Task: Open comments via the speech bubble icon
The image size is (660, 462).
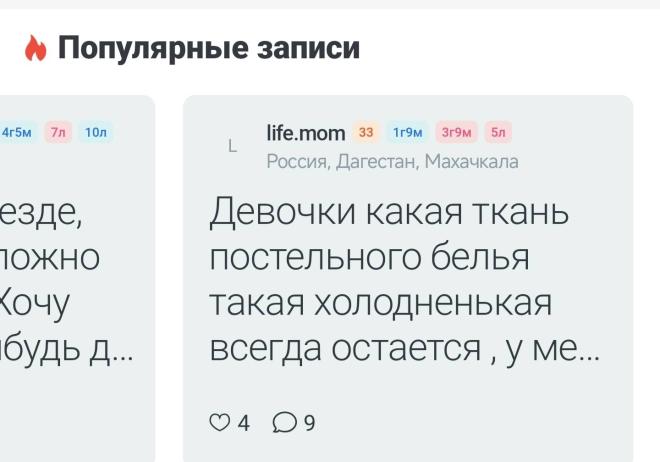Action: (x=285, y=422)
